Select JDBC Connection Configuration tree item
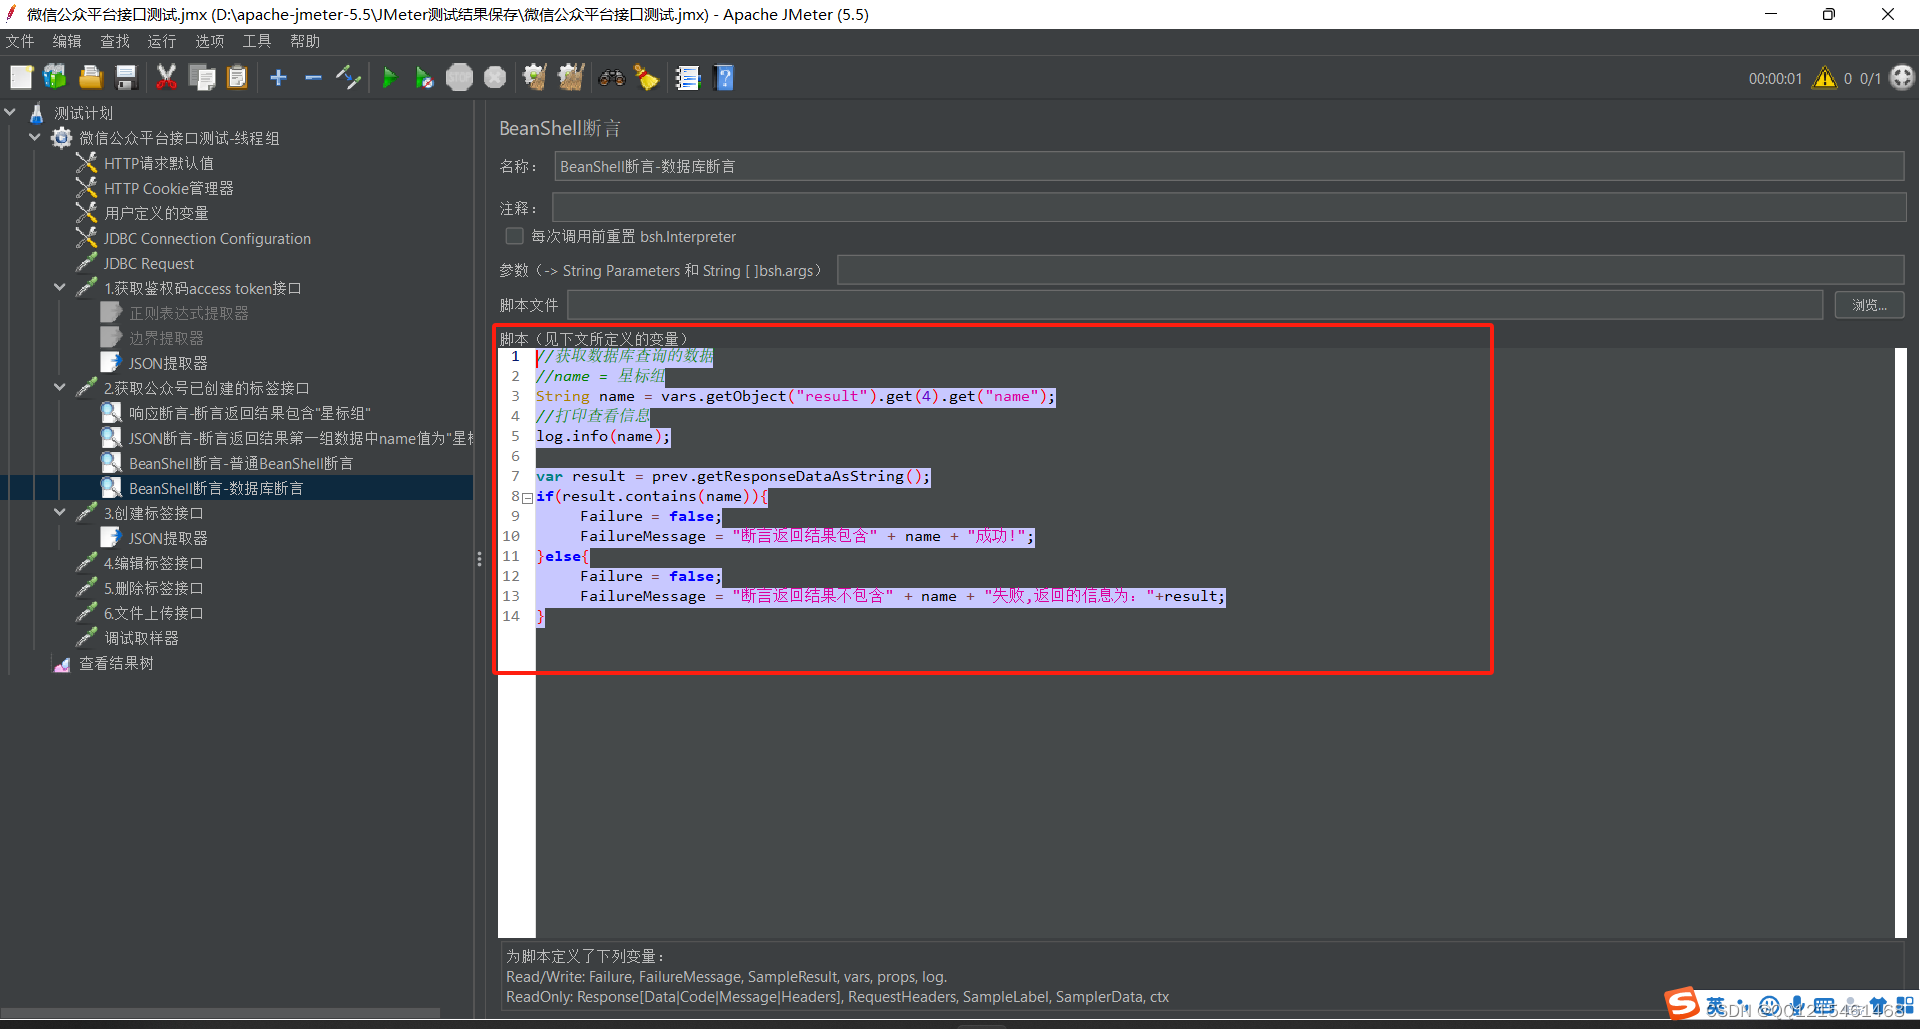Viewport: 1920px width, 1029px height. (x=207, y=238)
